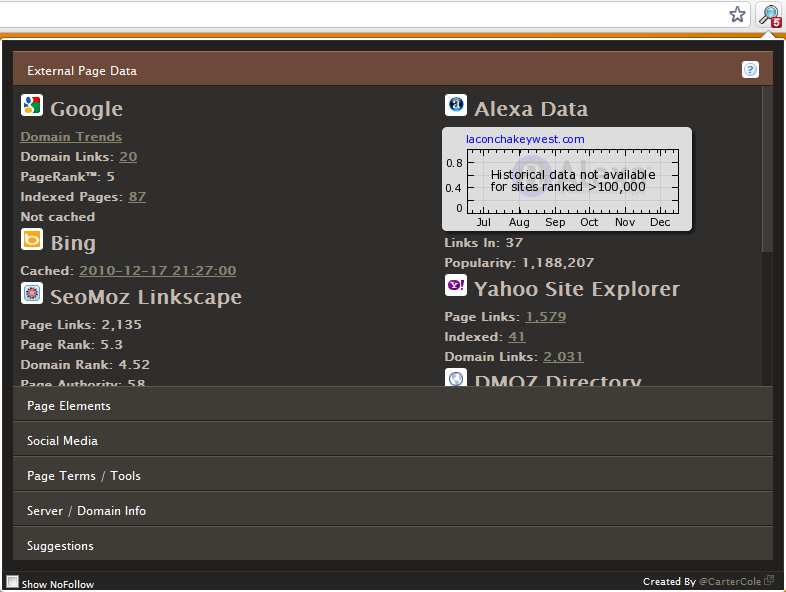Open the help question mark icon
The height and width of the screenshot is (592, 786).
point(750,70)
